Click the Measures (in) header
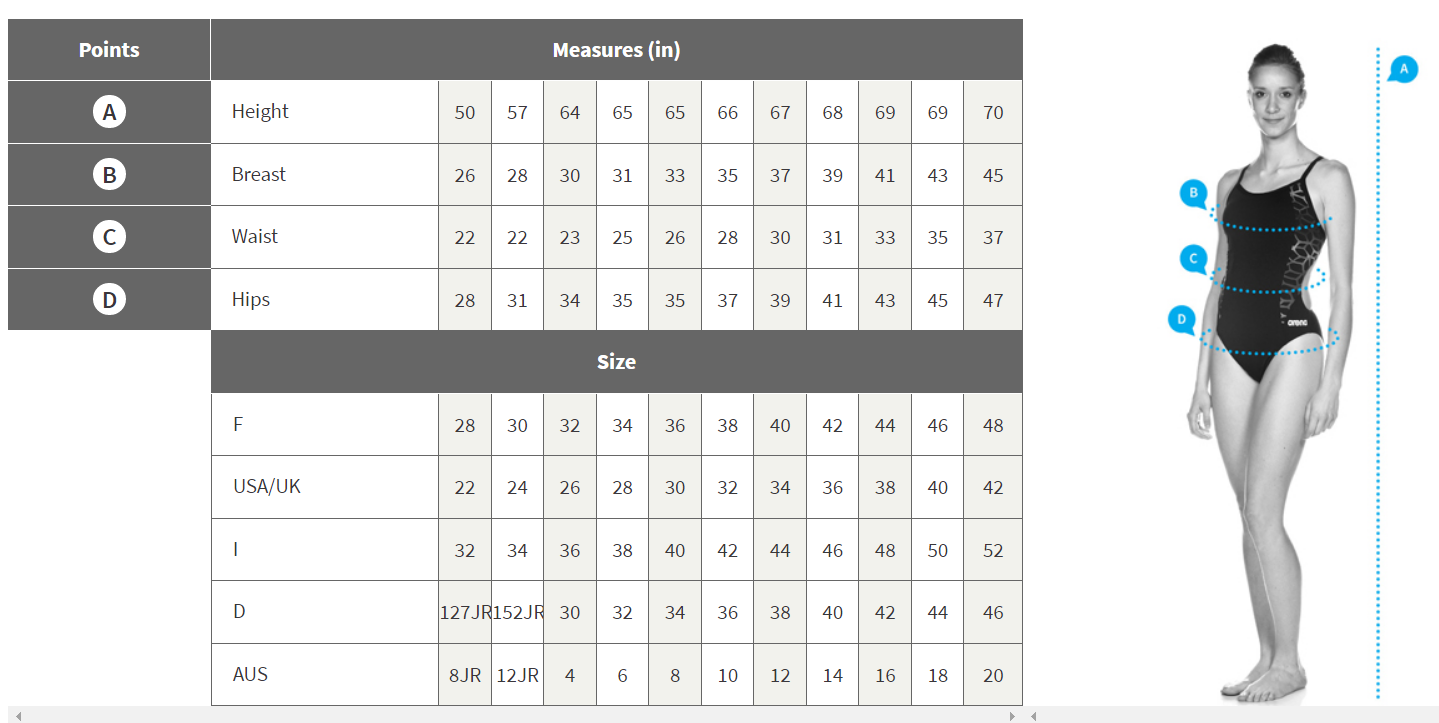Screen dimensions: 1439x723 (616, 49)
